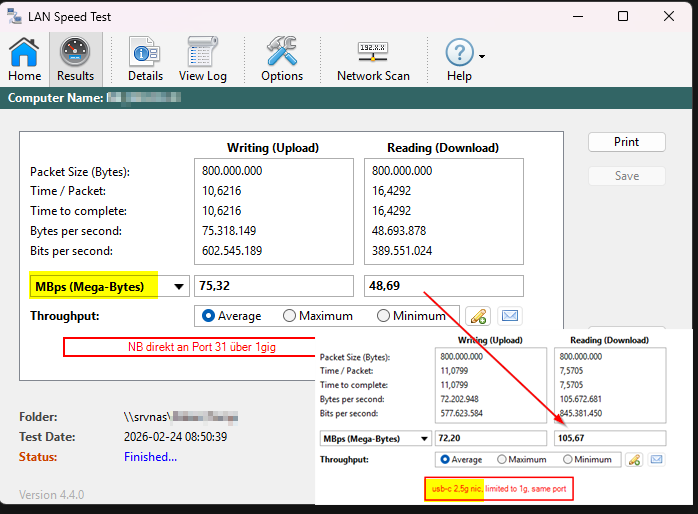
Task: Click the Computer Name label
Action: [x=56, y=98]
